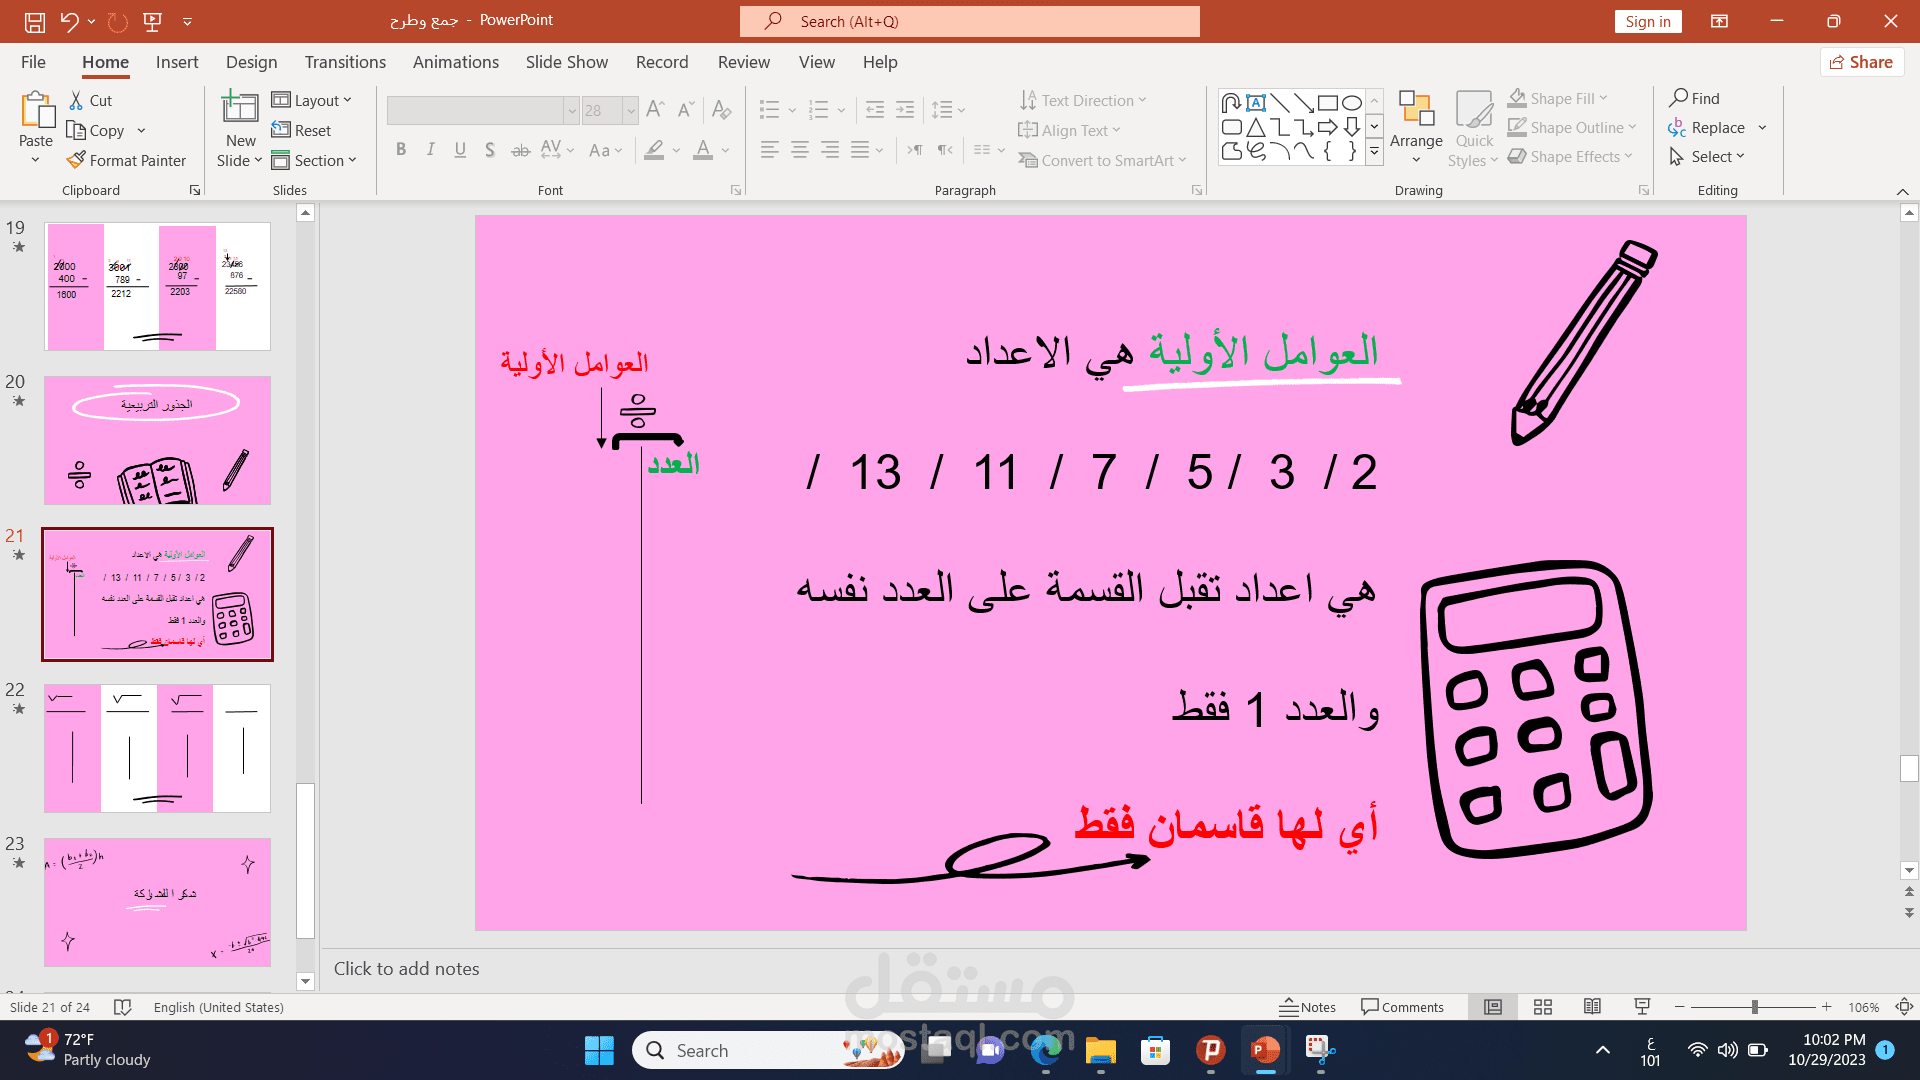Switch to Slide Sorter view
The image size is (1920, 1080).
[x=1543, y=1007]
